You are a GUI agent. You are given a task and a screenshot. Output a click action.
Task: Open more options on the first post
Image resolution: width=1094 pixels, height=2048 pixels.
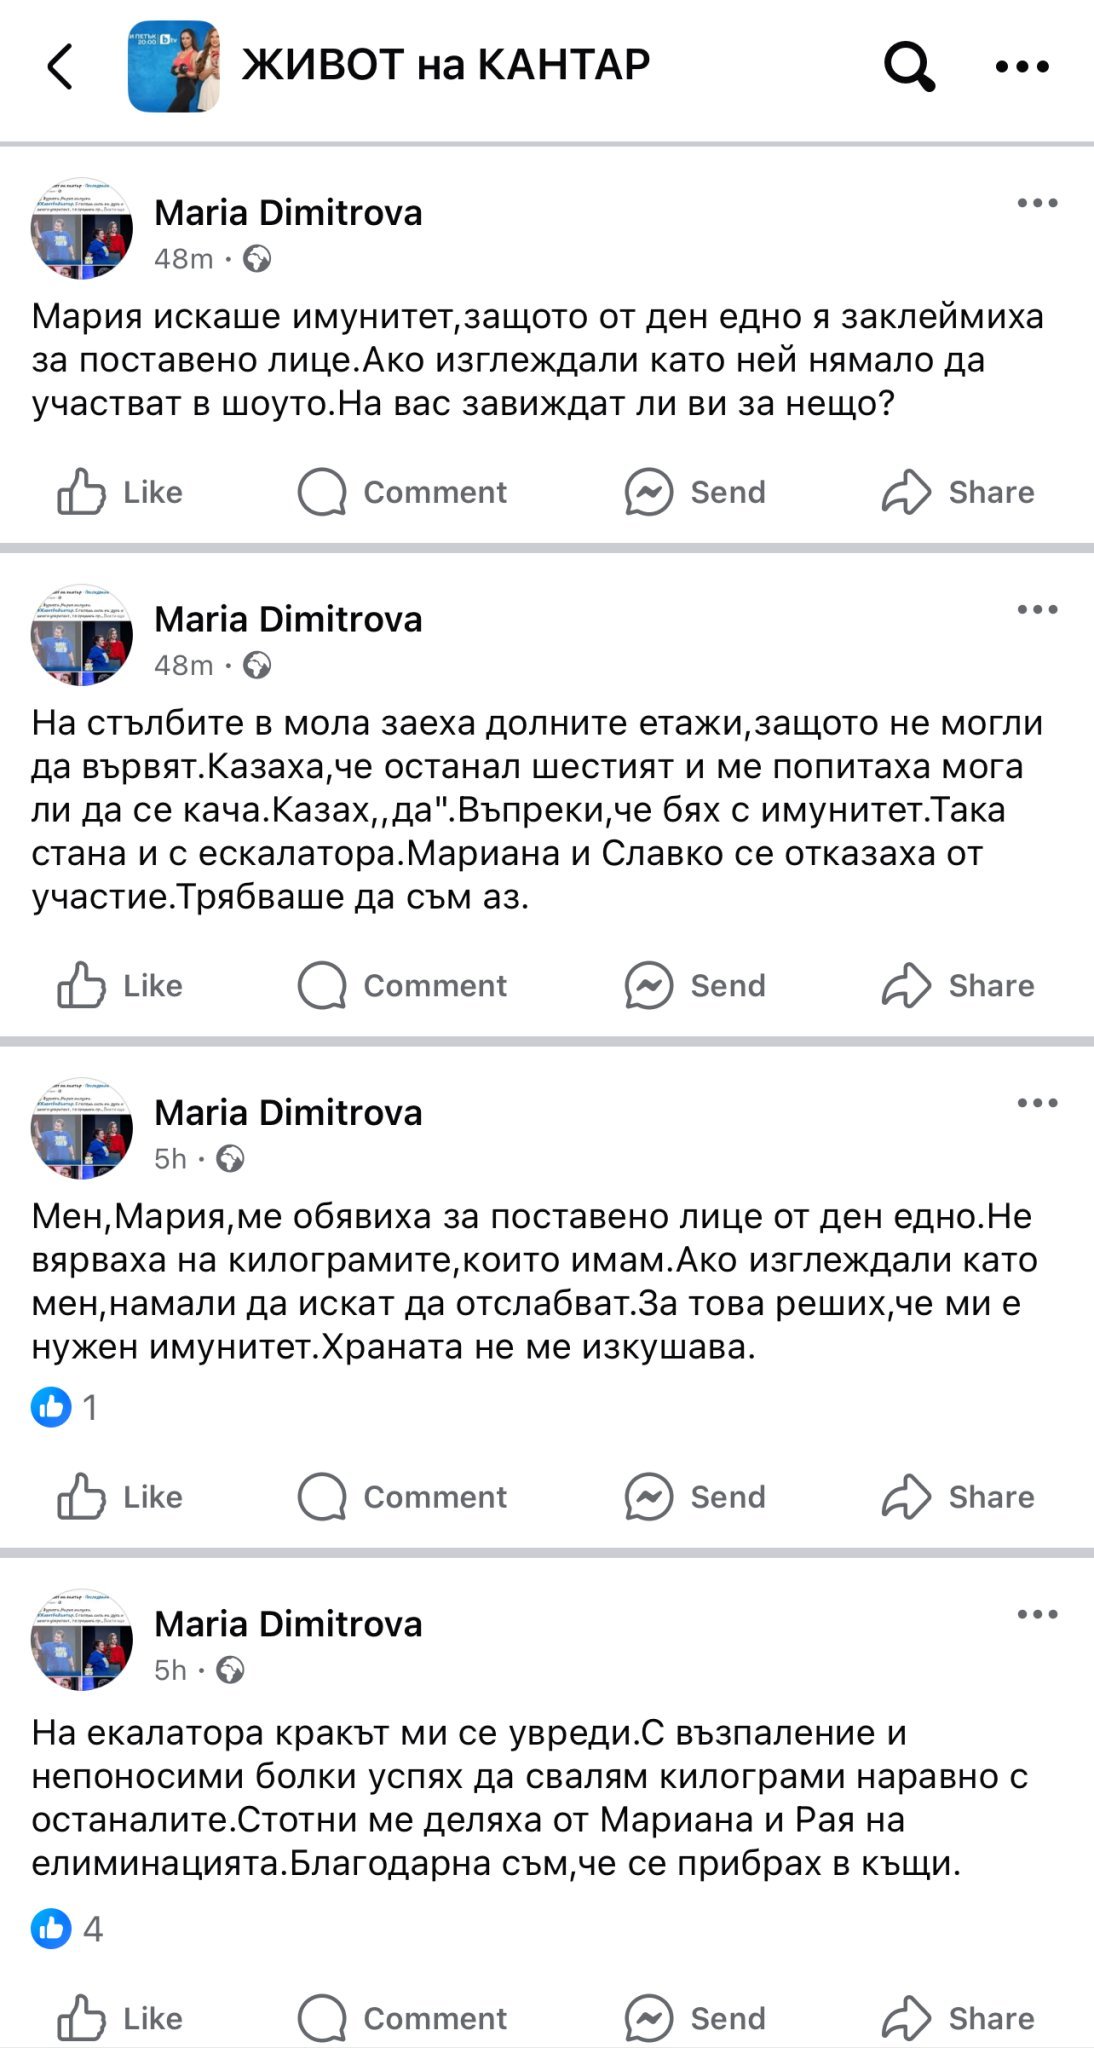click(1037, 203)
